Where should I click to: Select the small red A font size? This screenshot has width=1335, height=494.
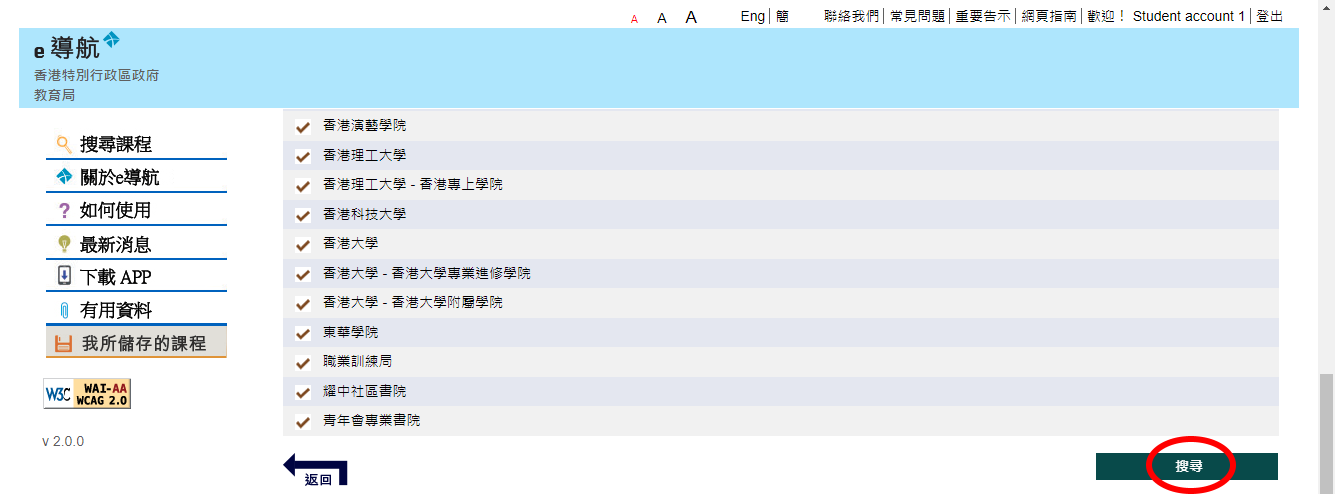tap(634, 19)
